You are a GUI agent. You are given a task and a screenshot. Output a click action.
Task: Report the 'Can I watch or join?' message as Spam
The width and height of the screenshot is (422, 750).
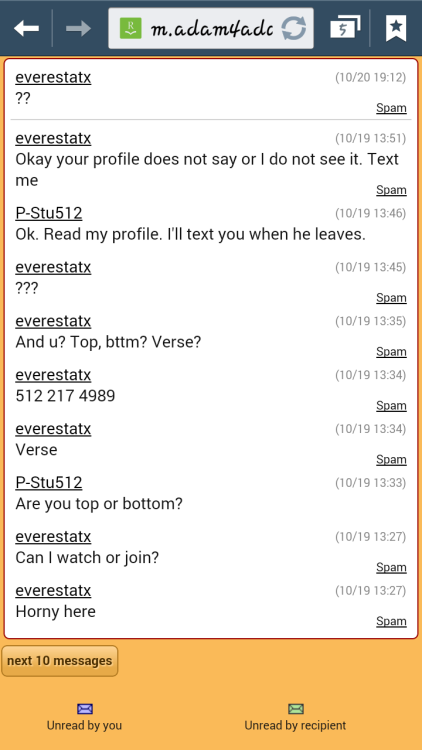391,567
